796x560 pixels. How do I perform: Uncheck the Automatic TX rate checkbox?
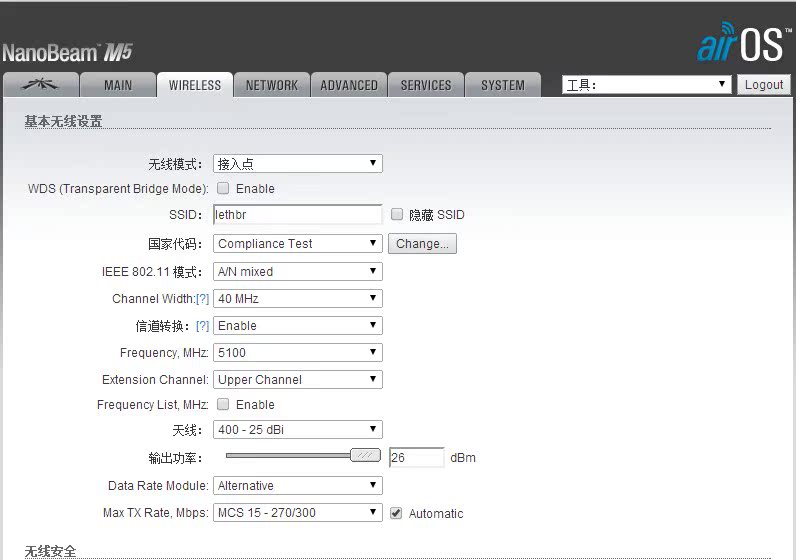[396, 513]
